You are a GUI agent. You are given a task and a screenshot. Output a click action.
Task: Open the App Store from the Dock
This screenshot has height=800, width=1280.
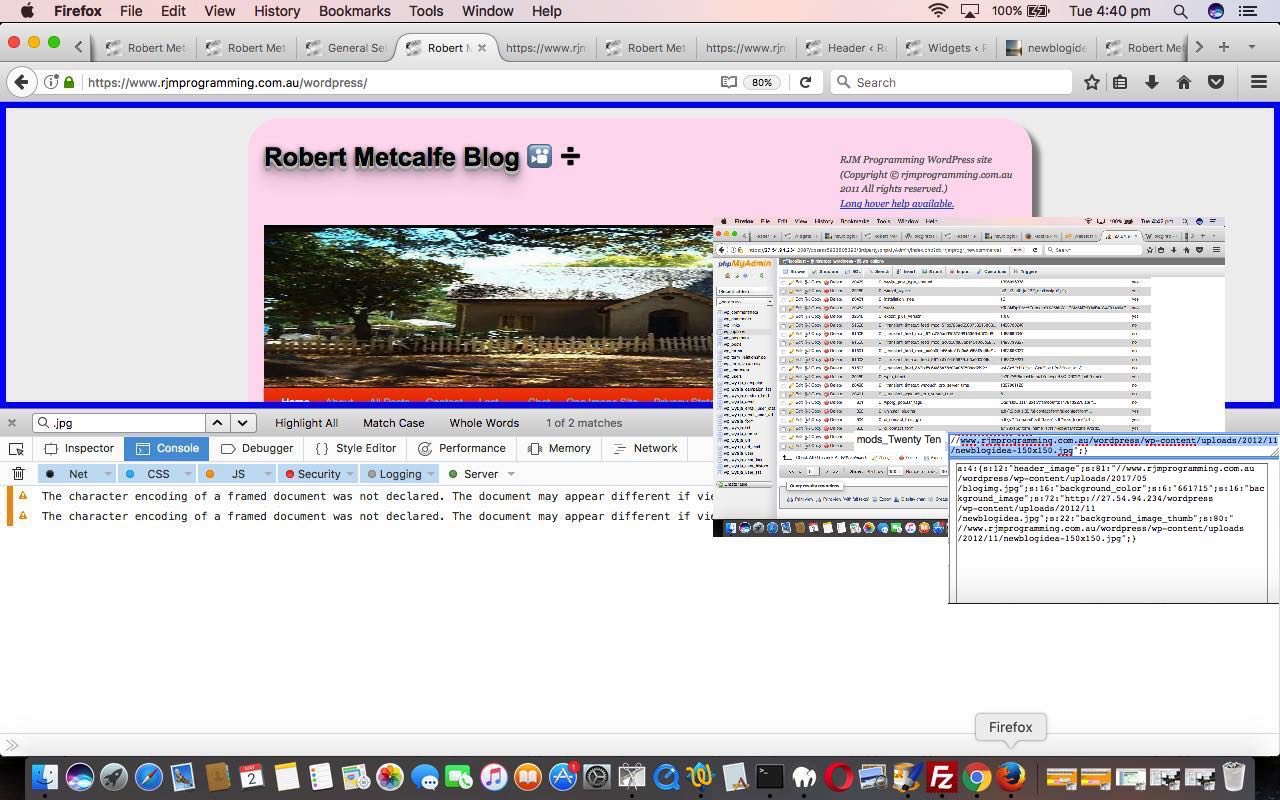563,777
